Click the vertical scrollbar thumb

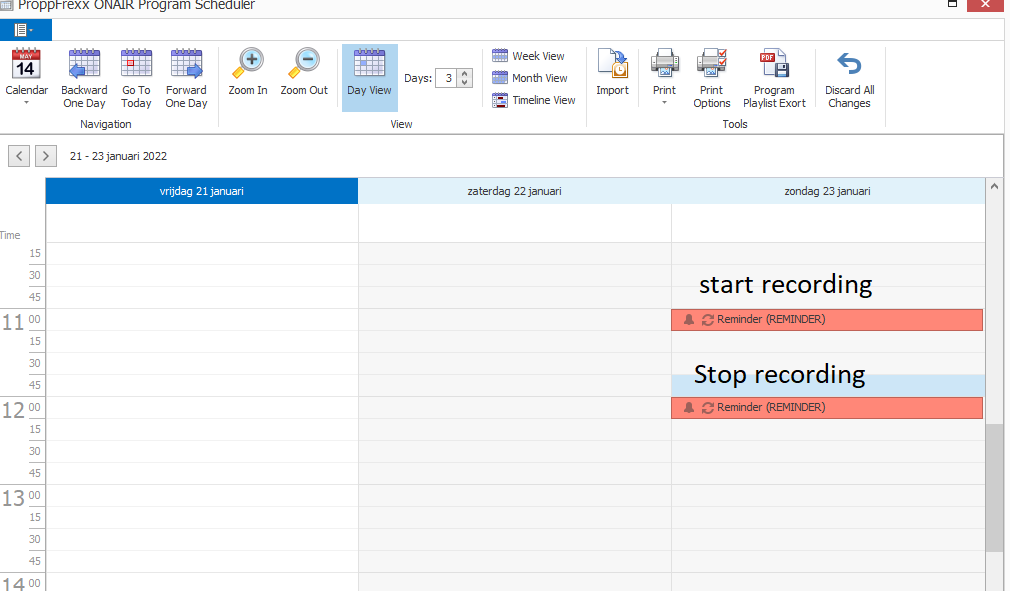click(995, 487)
